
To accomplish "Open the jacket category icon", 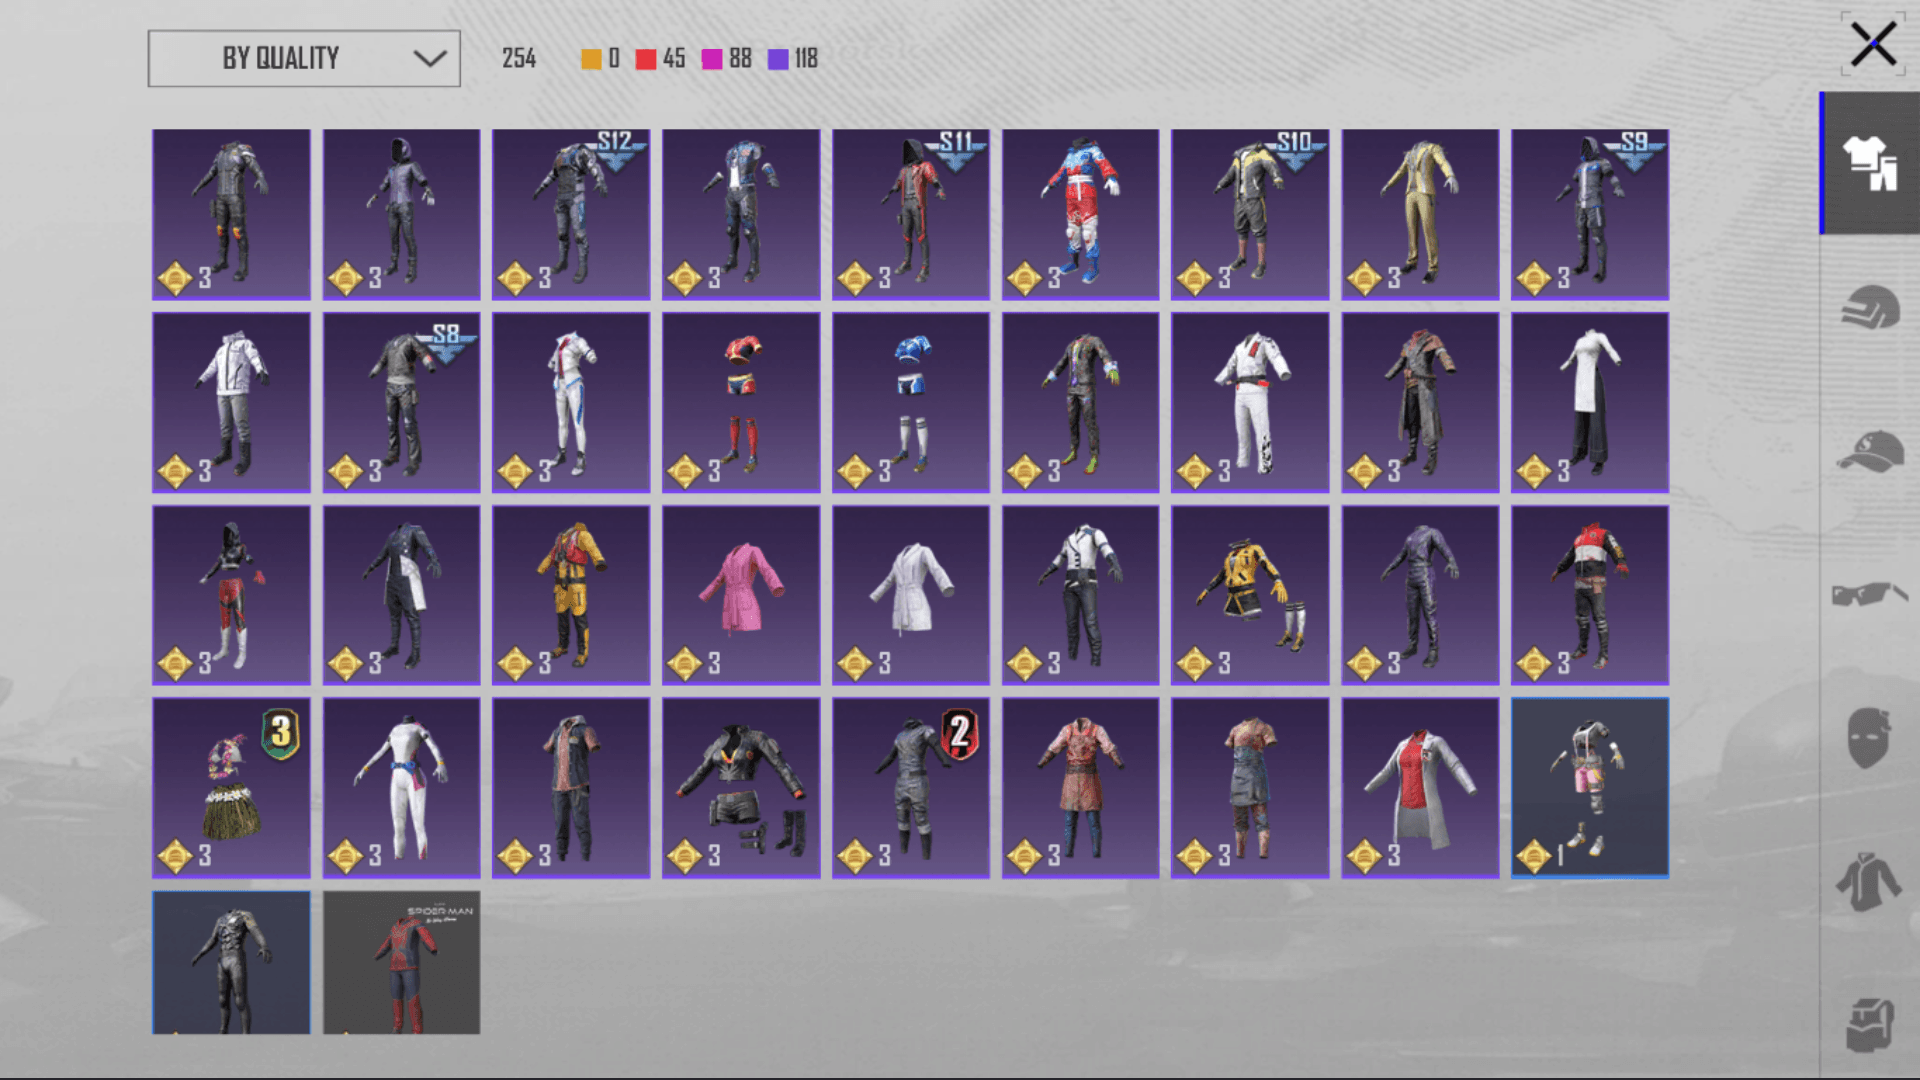I will pyautogui.click(x=1868, y=882).
